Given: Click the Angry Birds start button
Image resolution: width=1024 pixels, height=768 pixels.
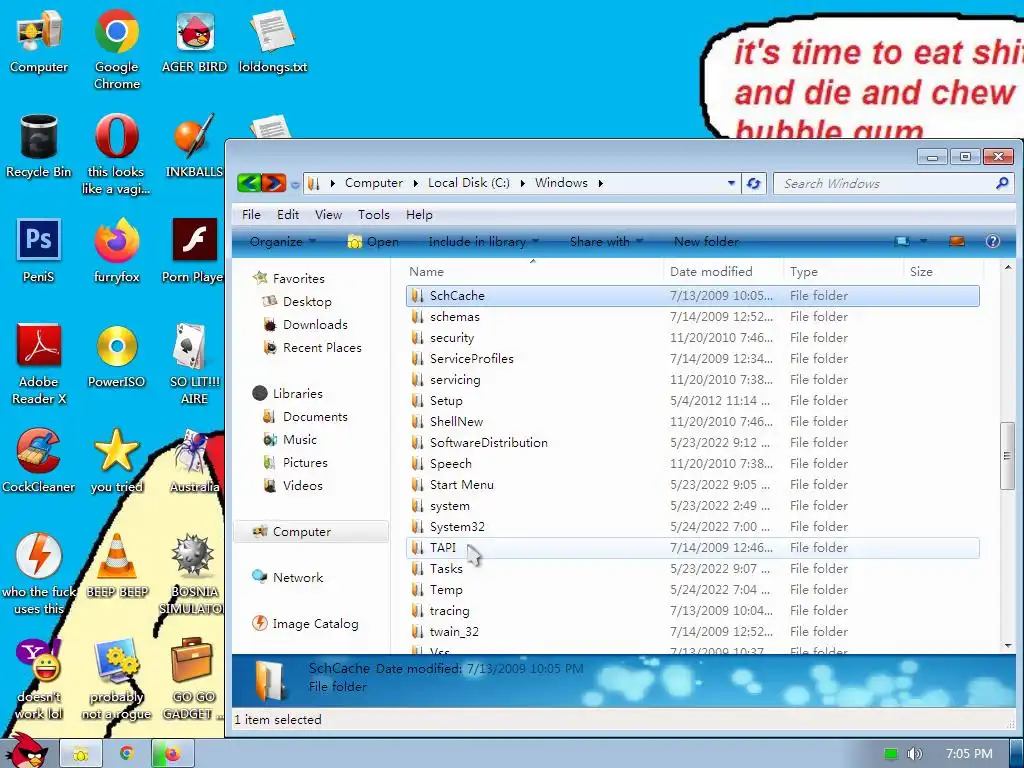Looking at the screenshot, I should point(26,751).
